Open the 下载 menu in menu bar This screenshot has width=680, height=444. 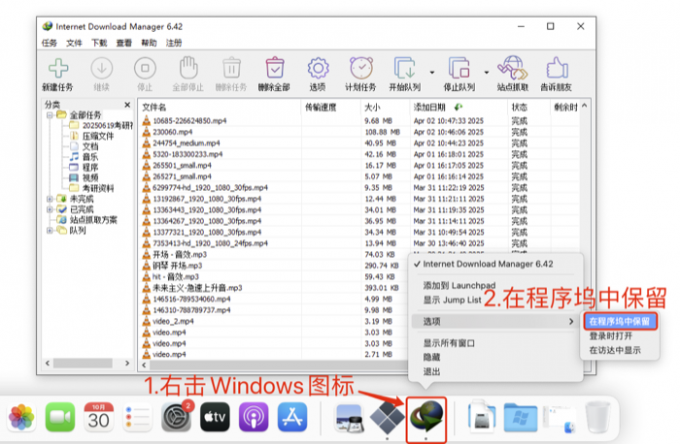[x=99, y=44]
